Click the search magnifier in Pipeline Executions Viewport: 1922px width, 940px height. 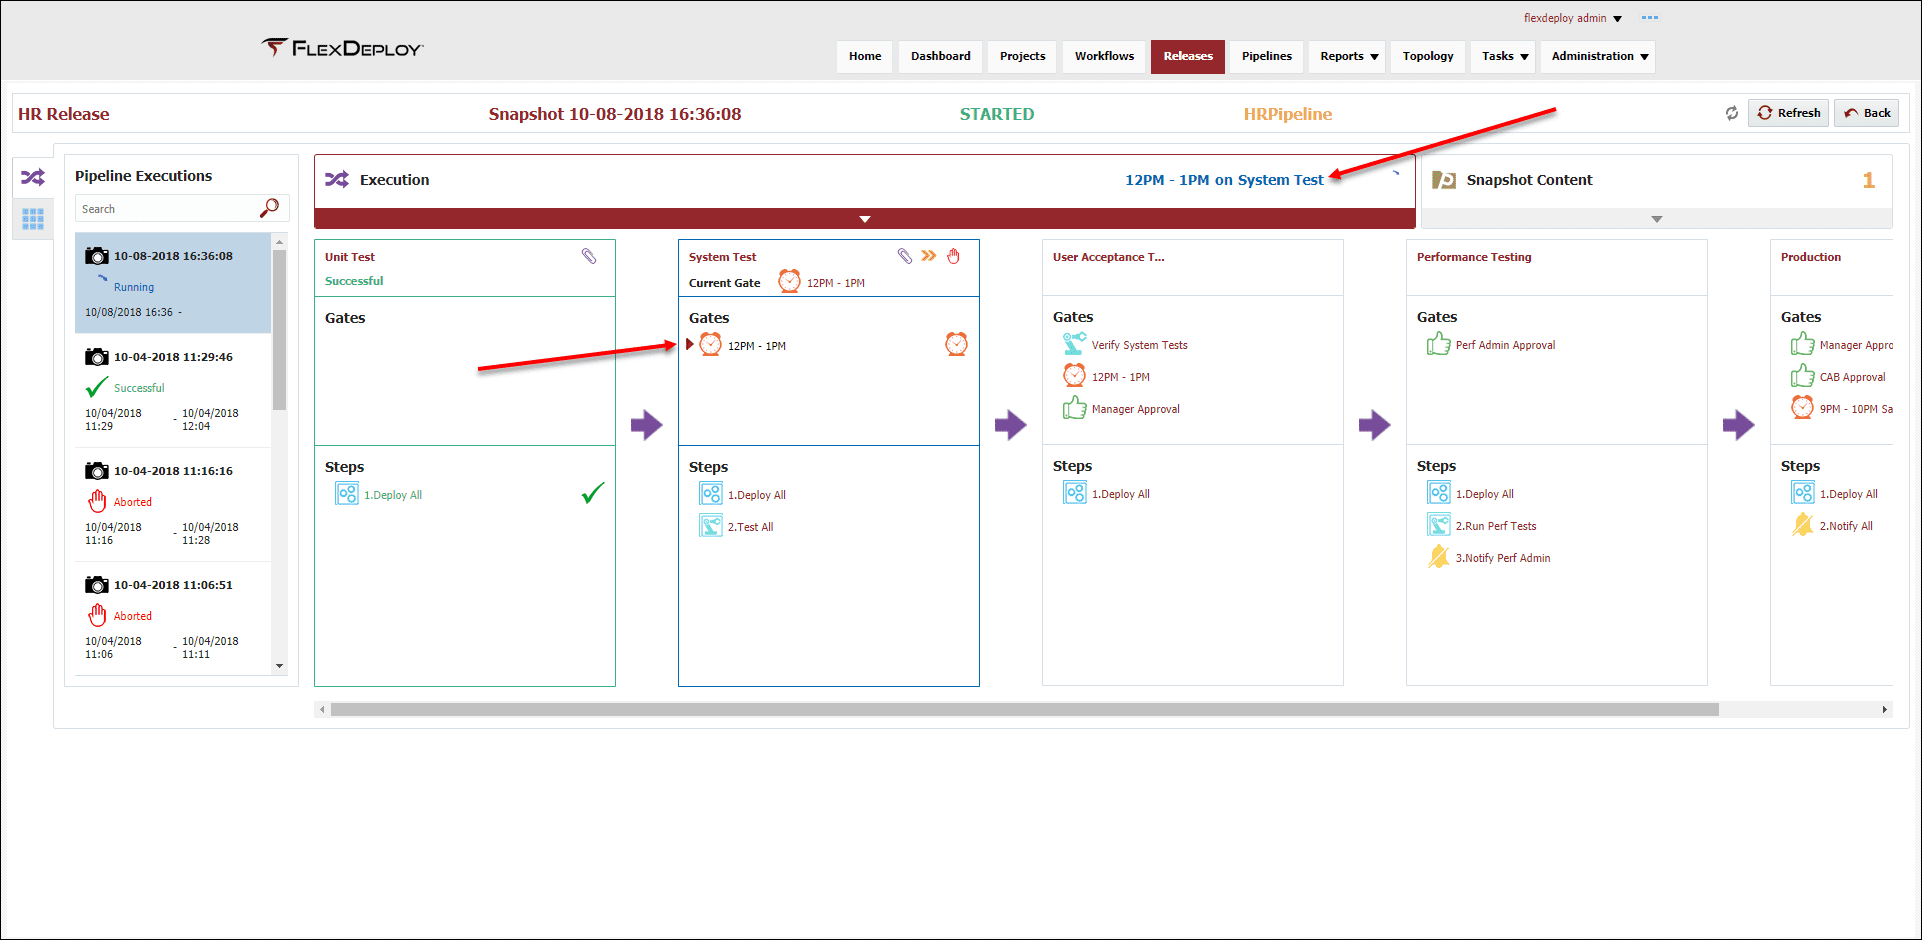click(269, 208)
